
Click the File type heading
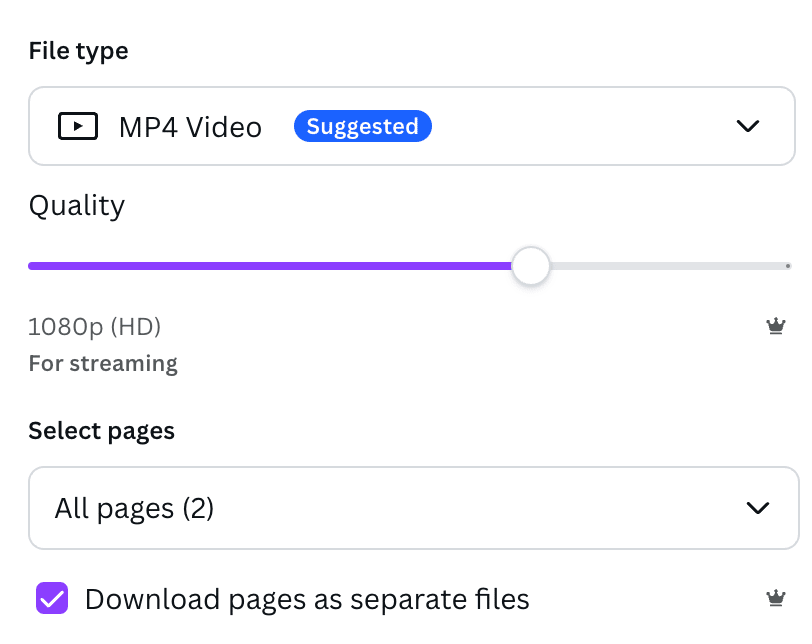tap(78, 51)
